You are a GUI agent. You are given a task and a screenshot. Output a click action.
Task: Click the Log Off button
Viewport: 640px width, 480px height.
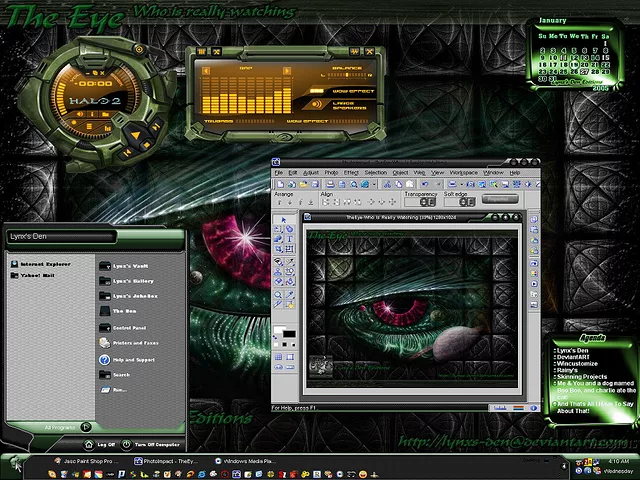click(x=89, y=444)
